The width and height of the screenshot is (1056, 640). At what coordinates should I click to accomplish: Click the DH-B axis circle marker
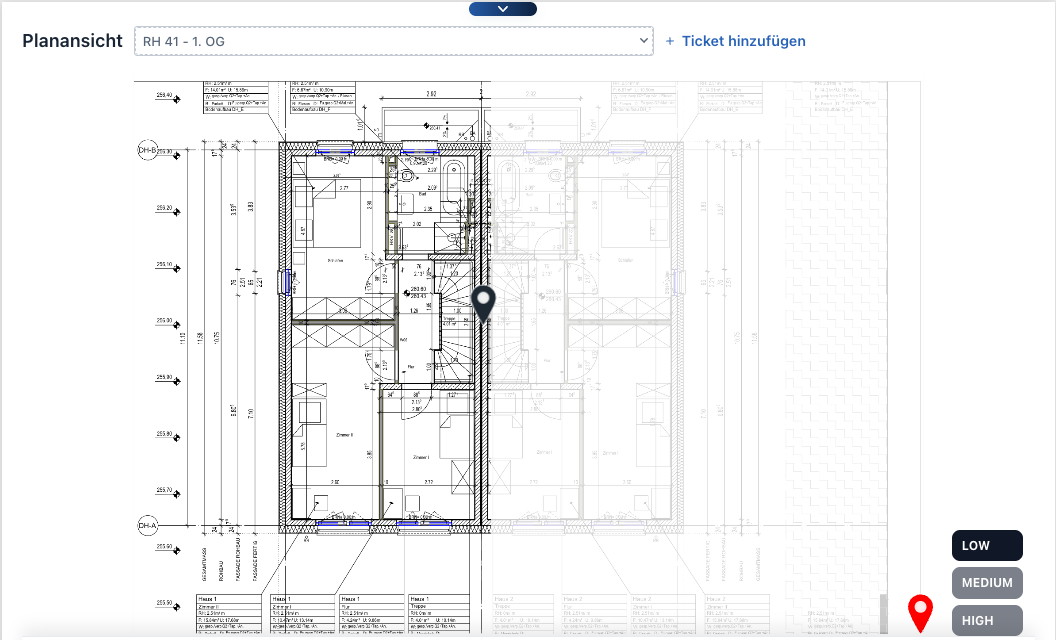(x=147, y=151)
